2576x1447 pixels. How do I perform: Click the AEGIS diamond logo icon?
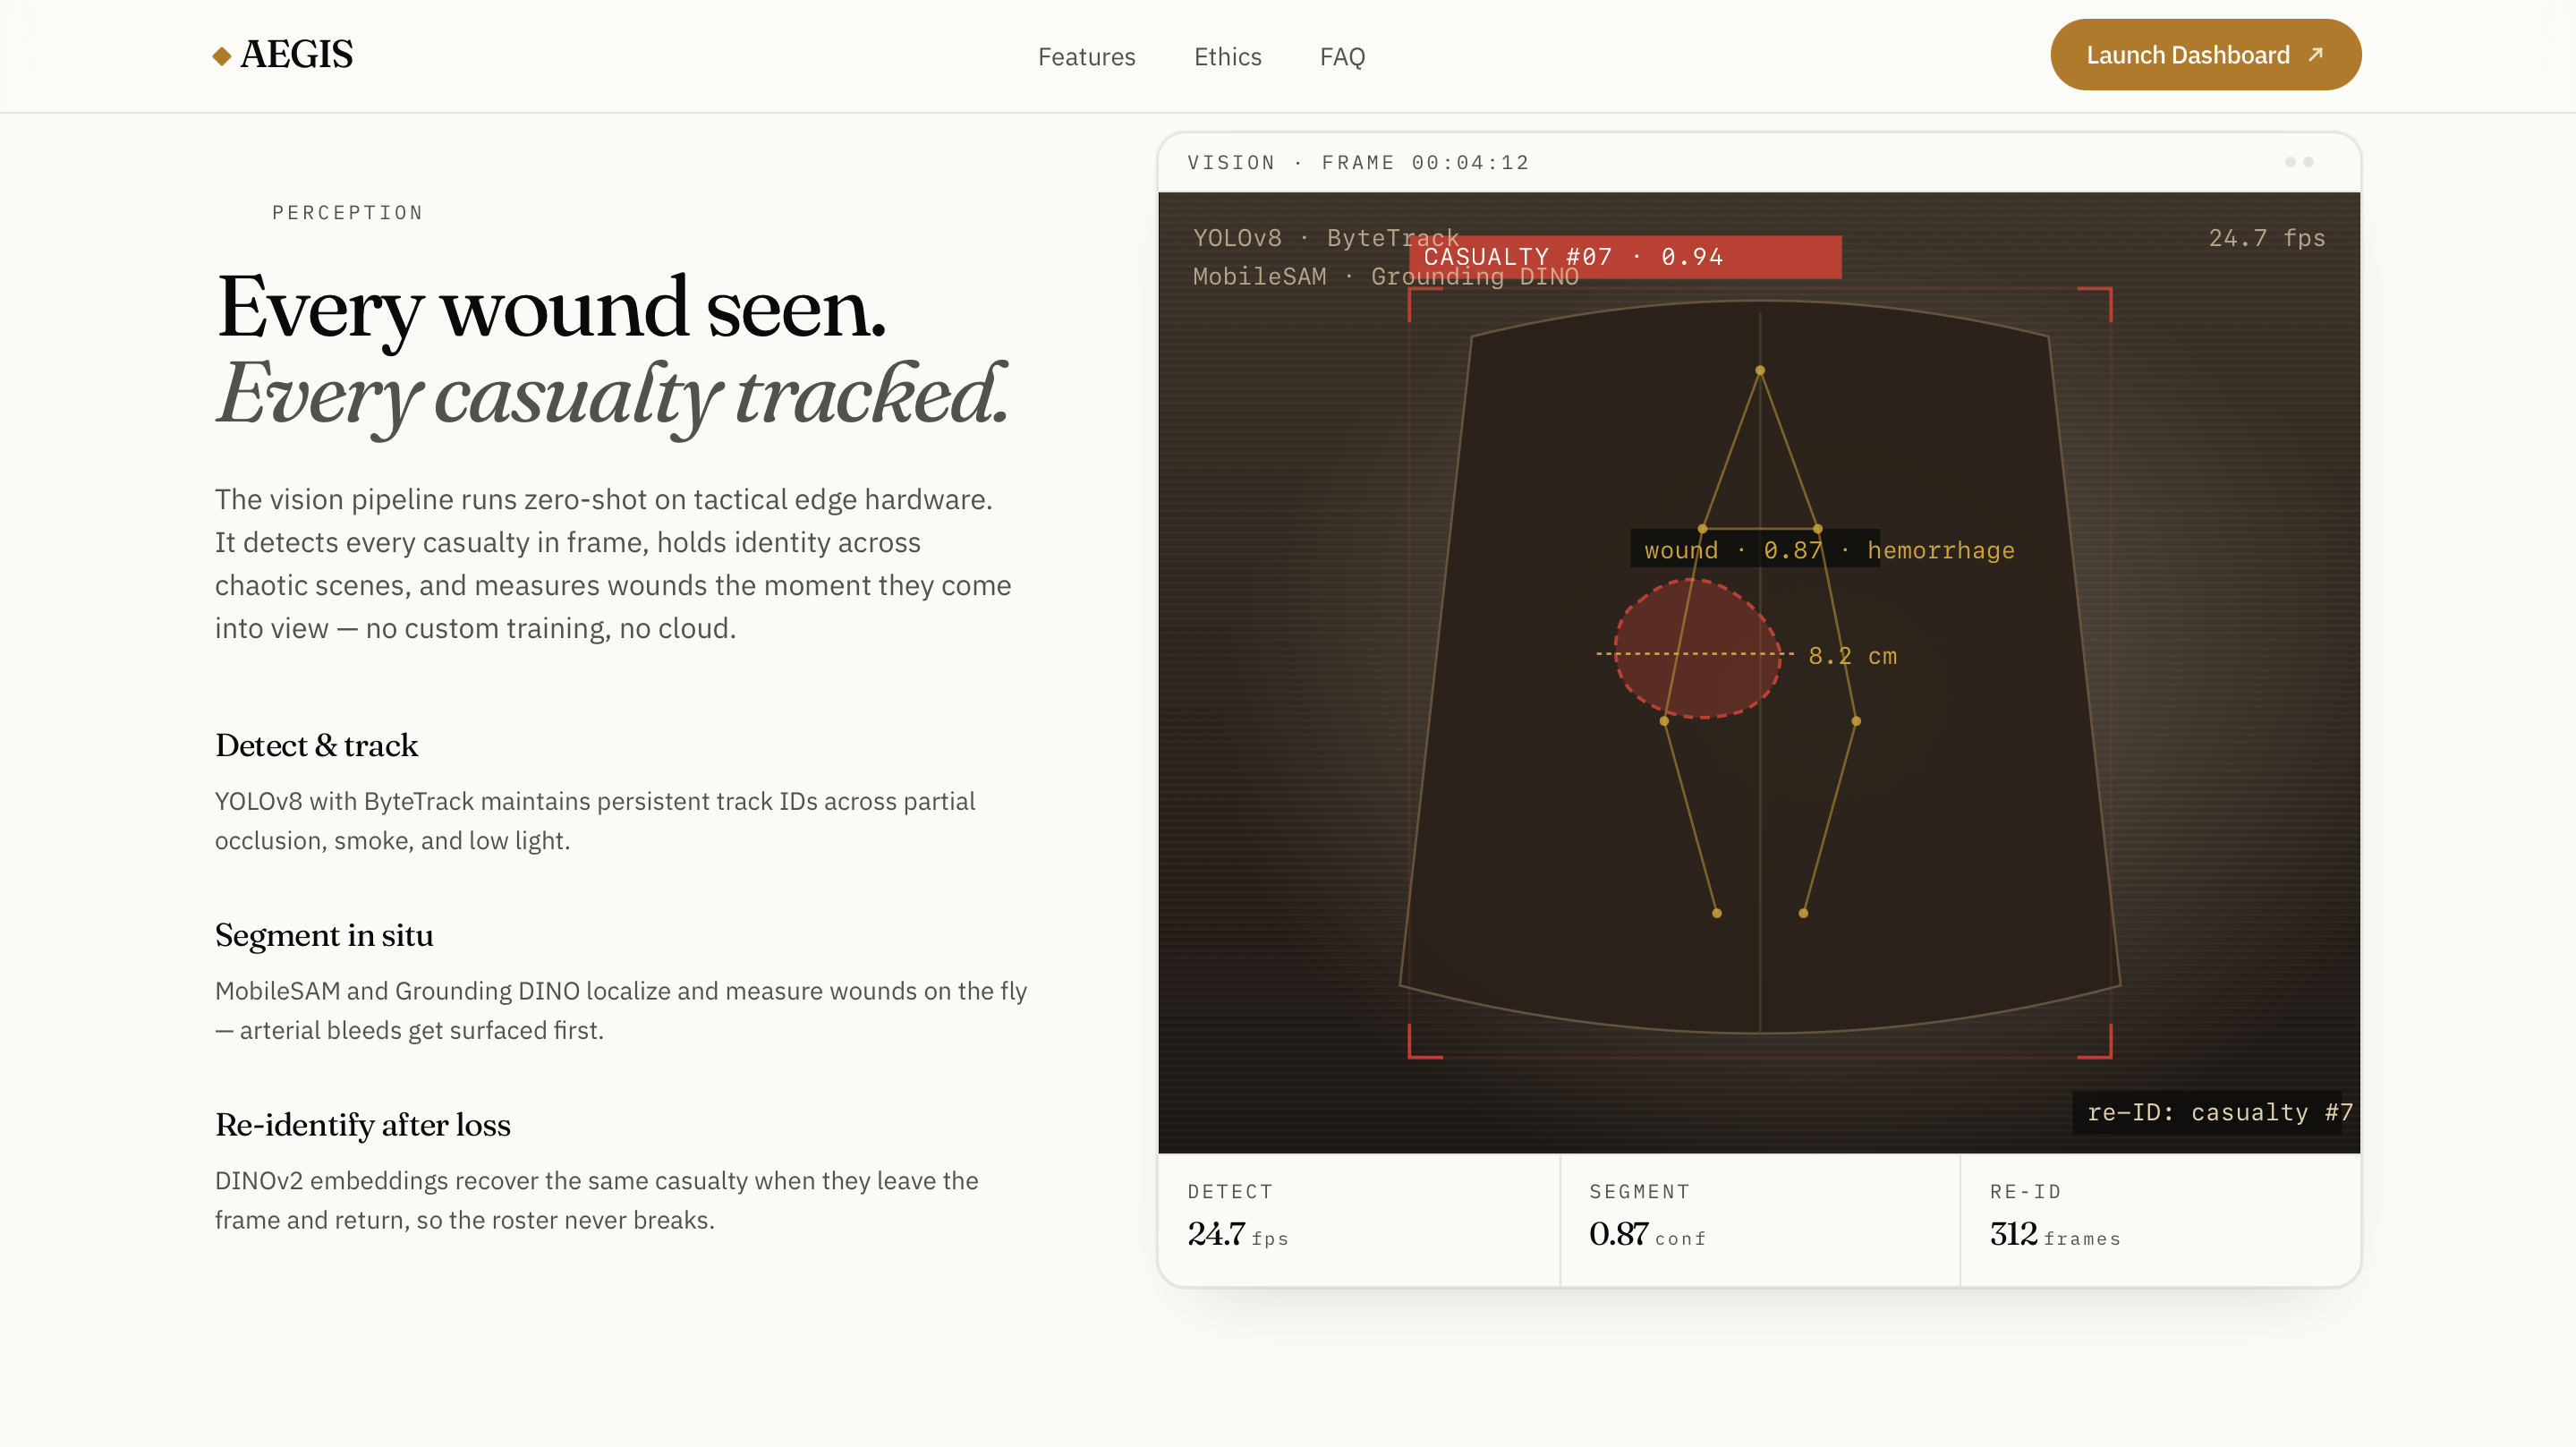pos(222,56)
